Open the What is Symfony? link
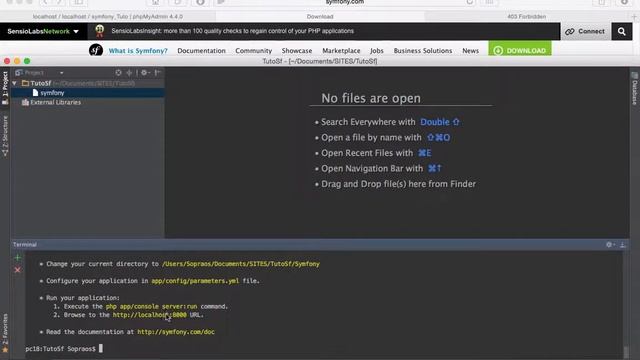This screenshot has height=360, width=640. coord(138,51)
